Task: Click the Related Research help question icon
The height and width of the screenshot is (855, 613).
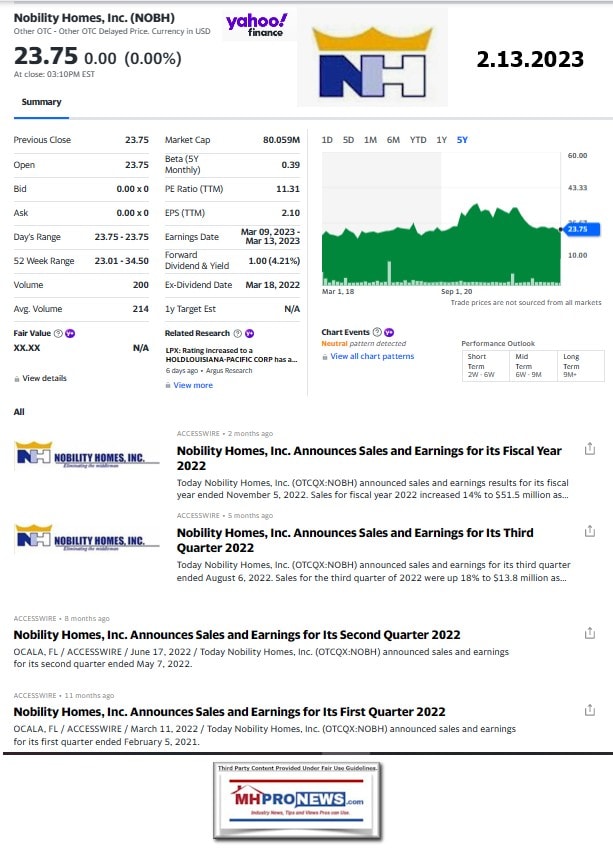Action: coord(237,333)
